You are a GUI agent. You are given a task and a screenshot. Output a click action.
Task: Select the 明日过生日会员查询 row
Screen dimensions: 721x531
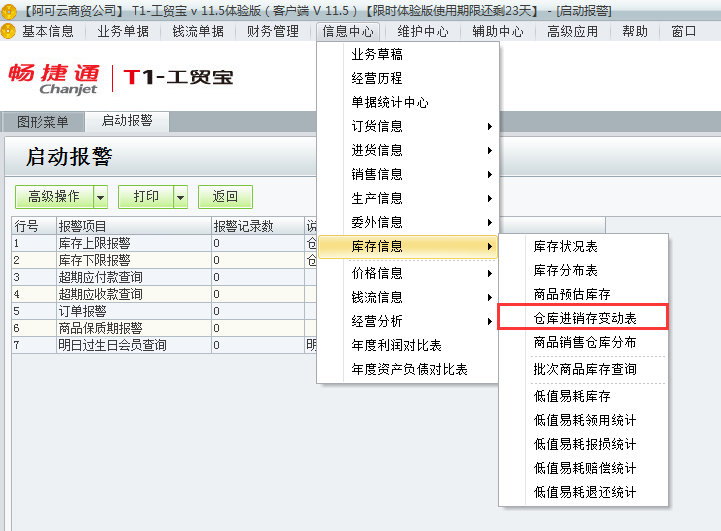[x=164, y=345]
